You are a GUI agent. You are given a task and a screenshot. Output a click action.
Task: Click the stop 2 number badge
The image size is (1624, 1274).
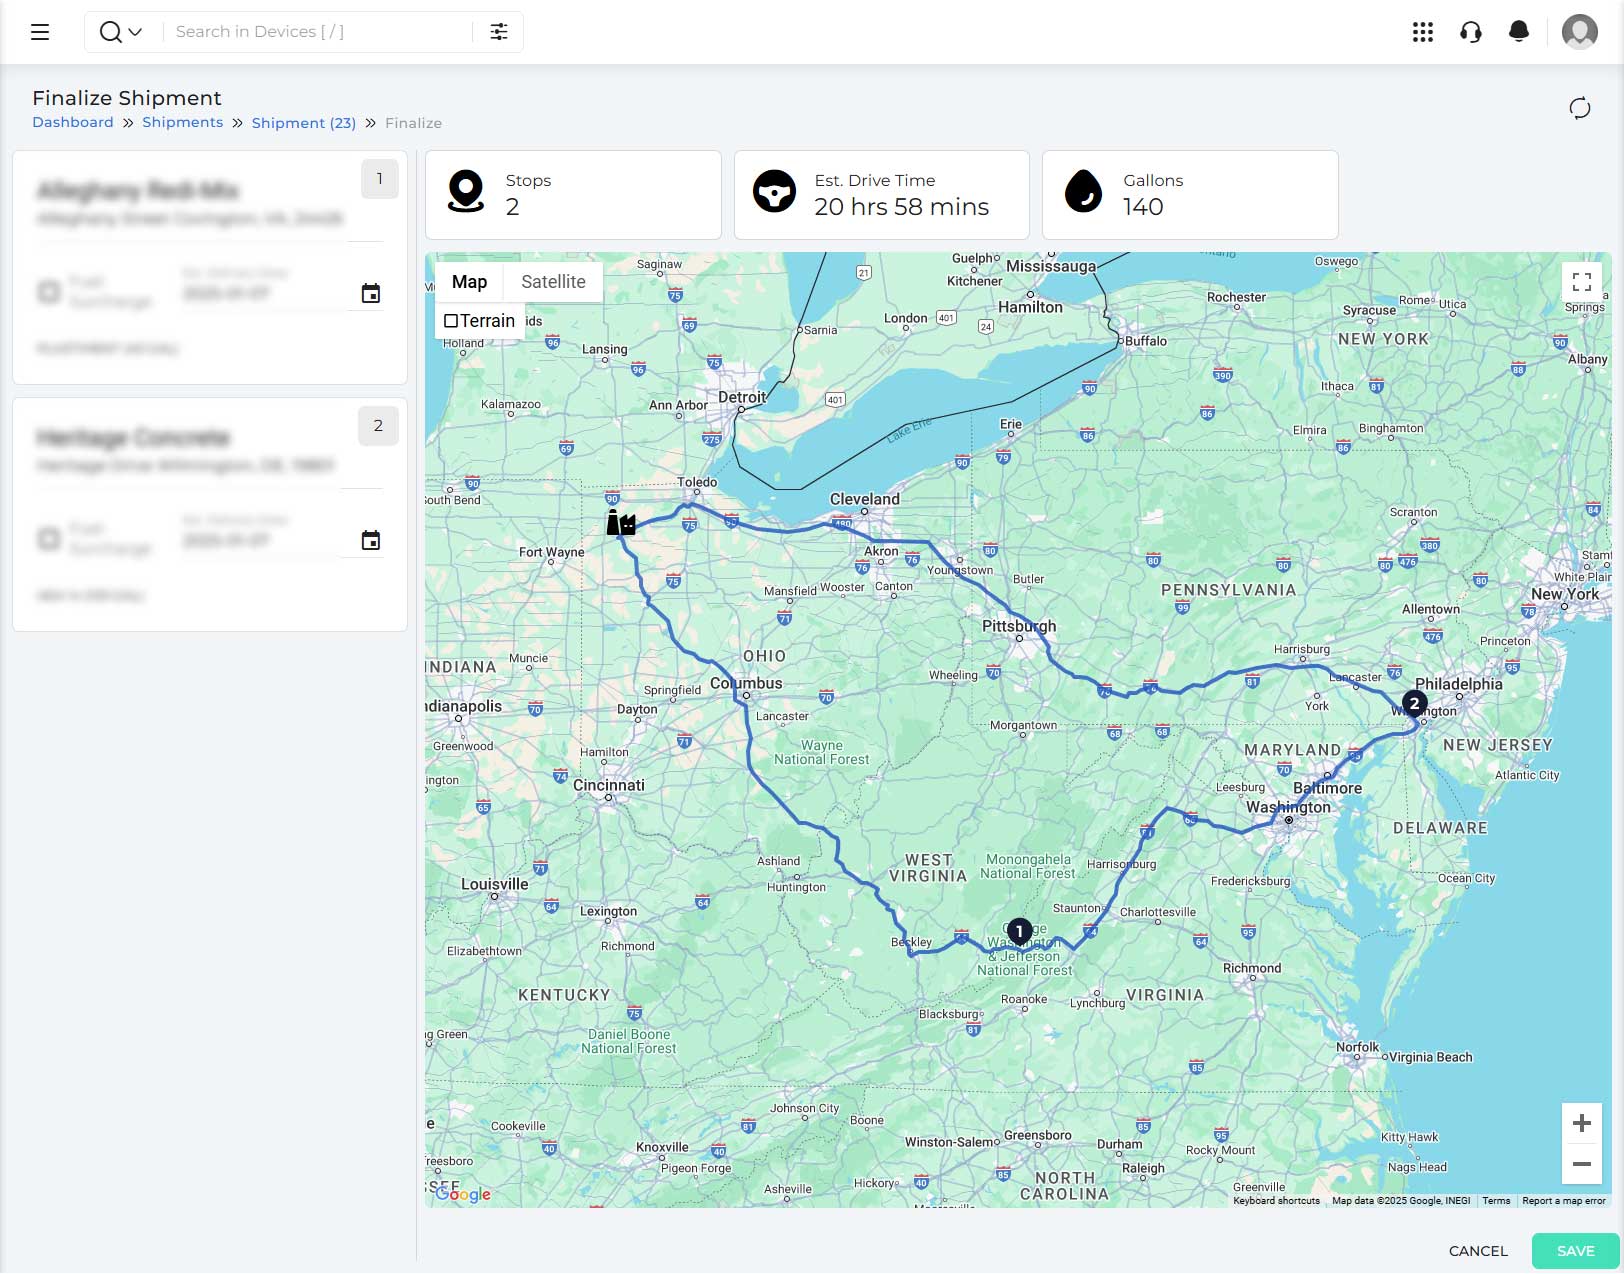point(378,426)
